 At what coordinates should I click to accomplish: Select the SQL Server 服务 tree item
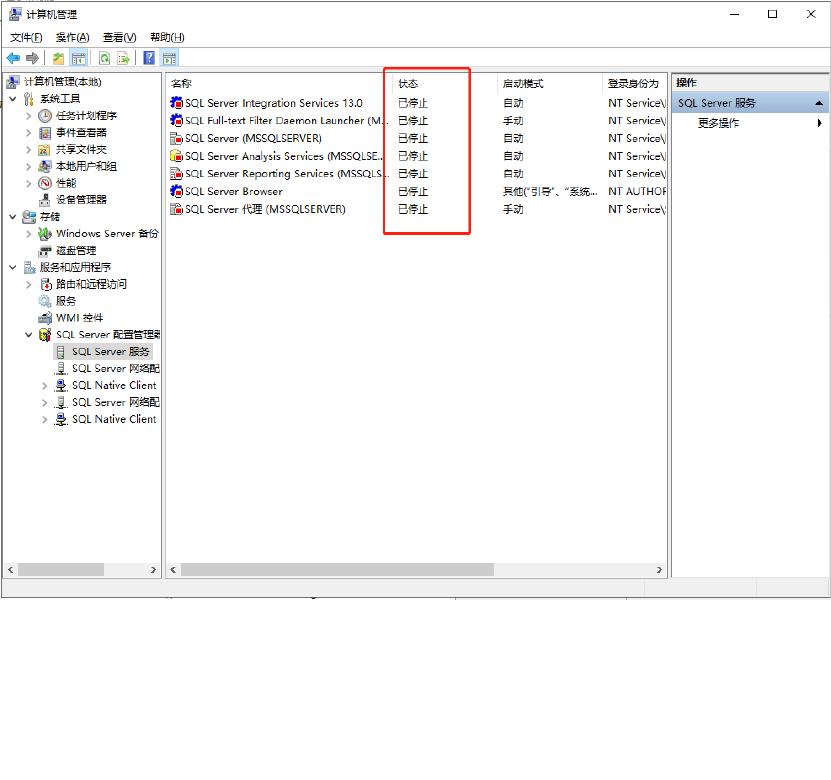coord(110,352)
